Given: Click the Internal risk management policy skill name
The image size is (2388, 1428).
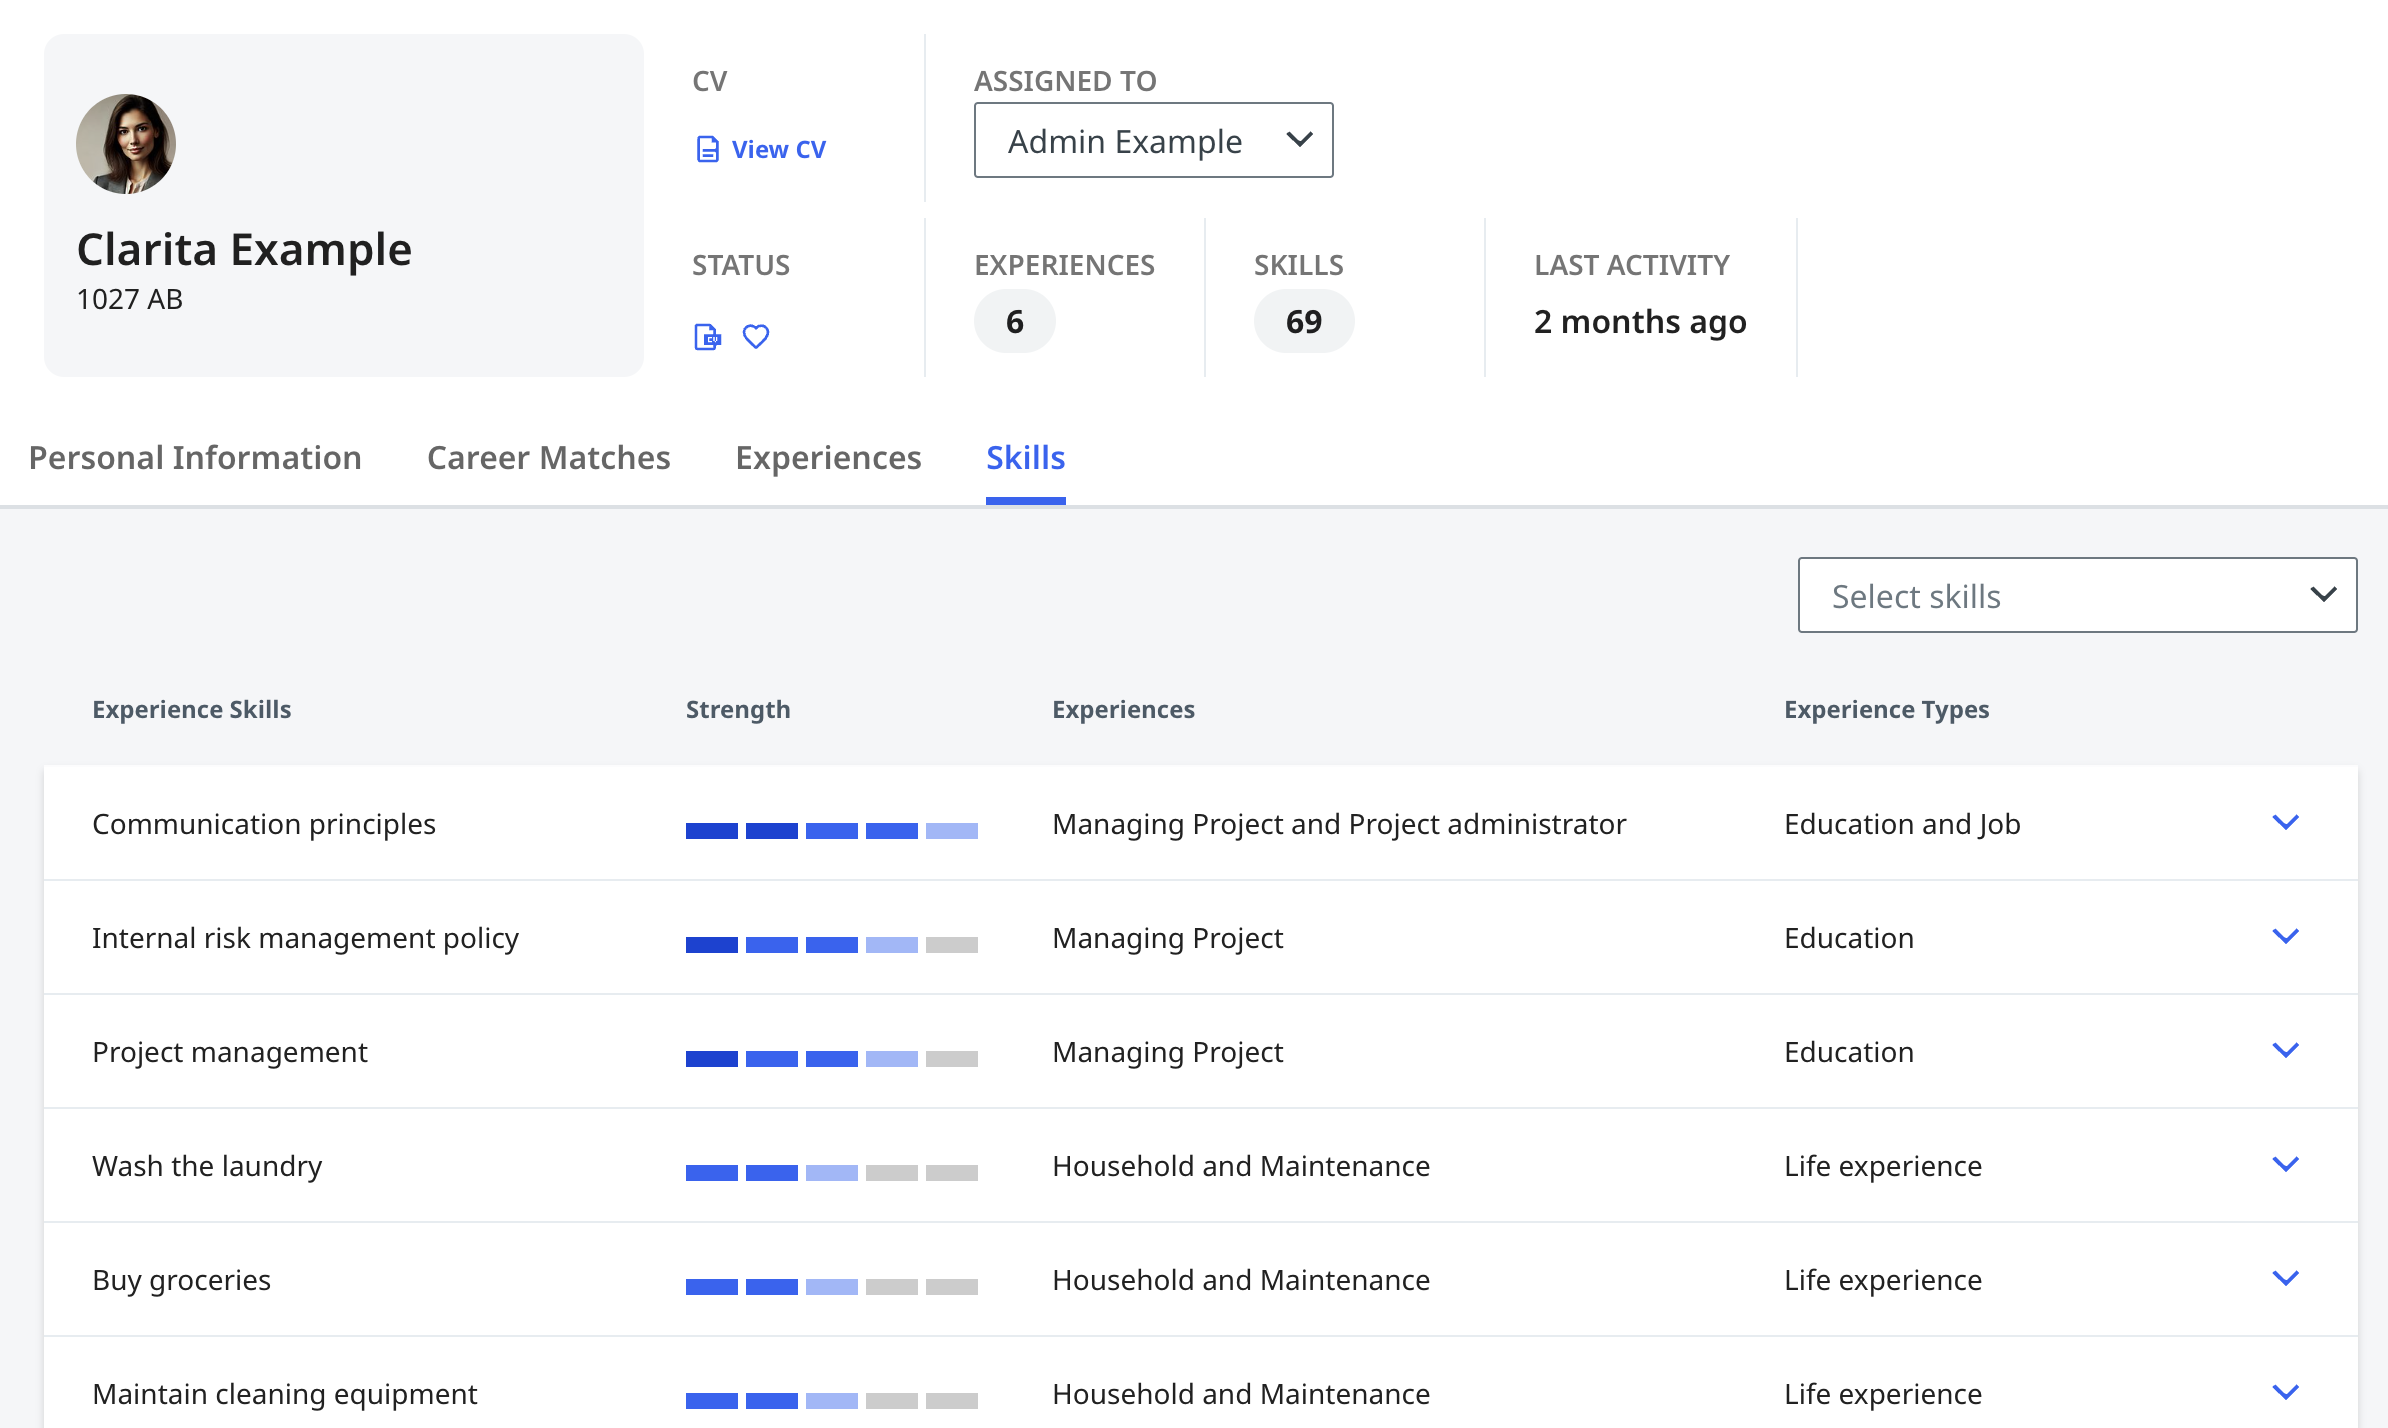Looking at the screenshot, I should (305, 938).
